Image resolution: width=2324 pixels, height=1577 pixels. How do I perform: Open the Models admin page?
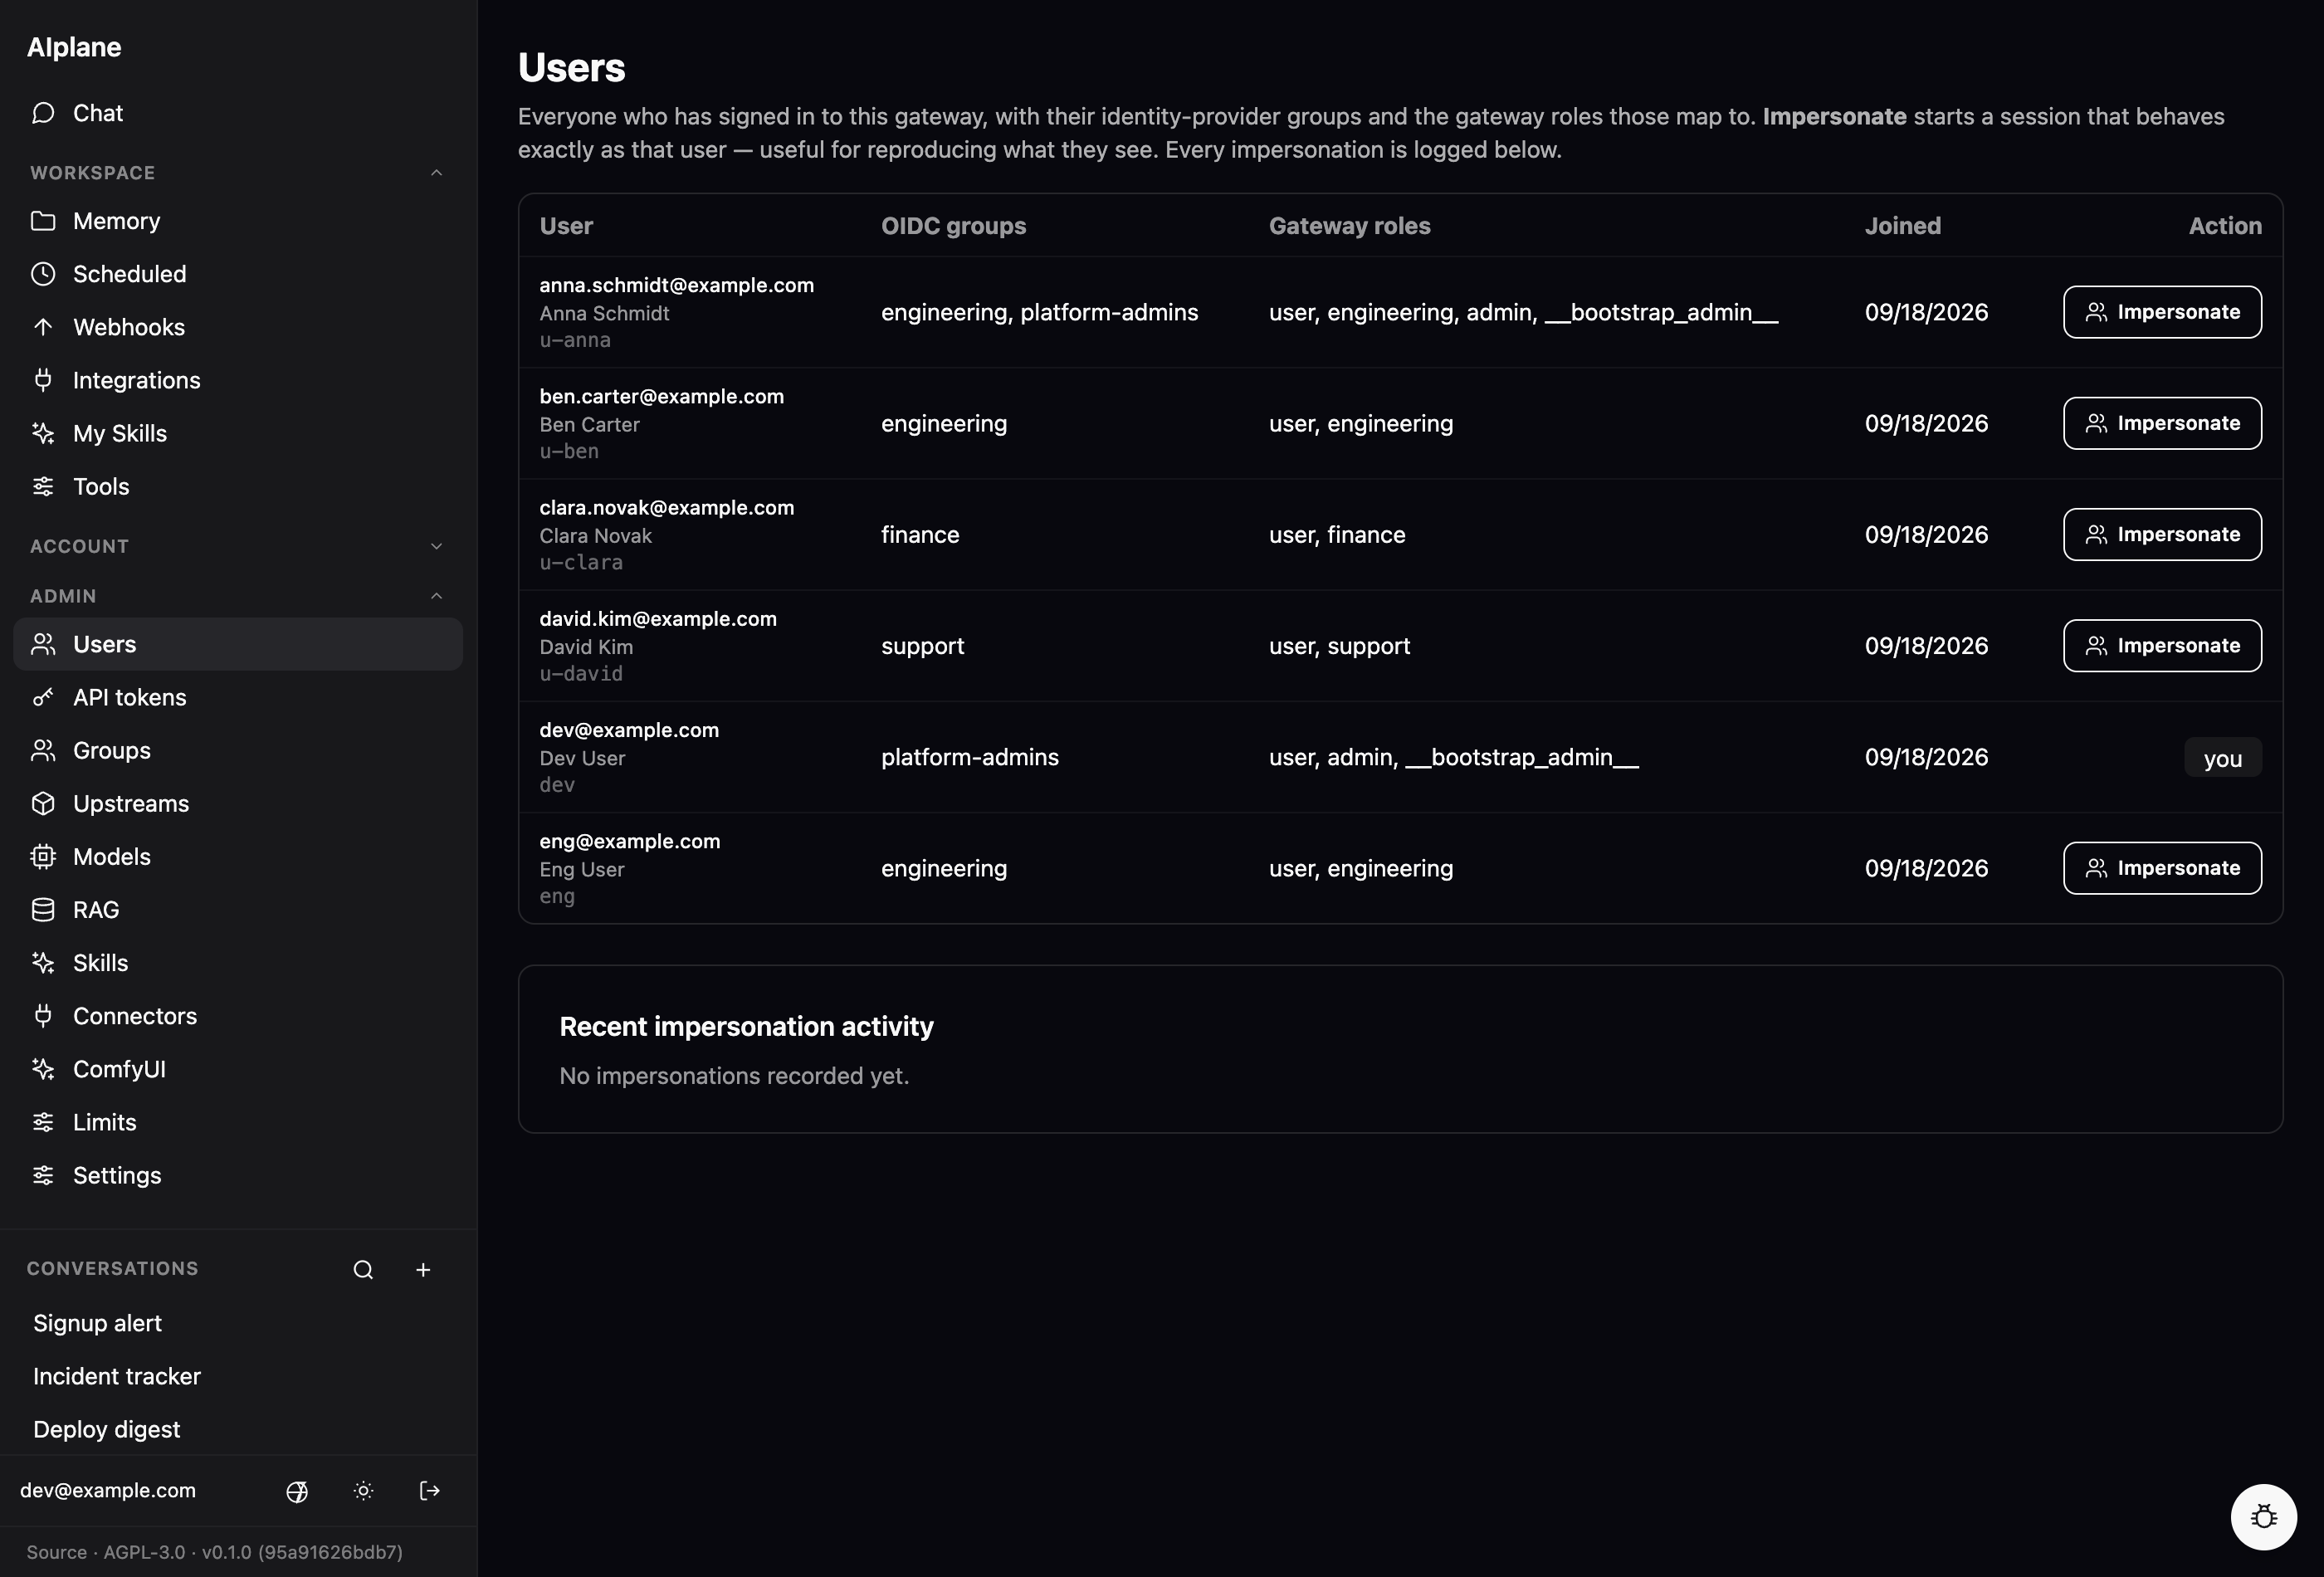click(x=237, y=856)
